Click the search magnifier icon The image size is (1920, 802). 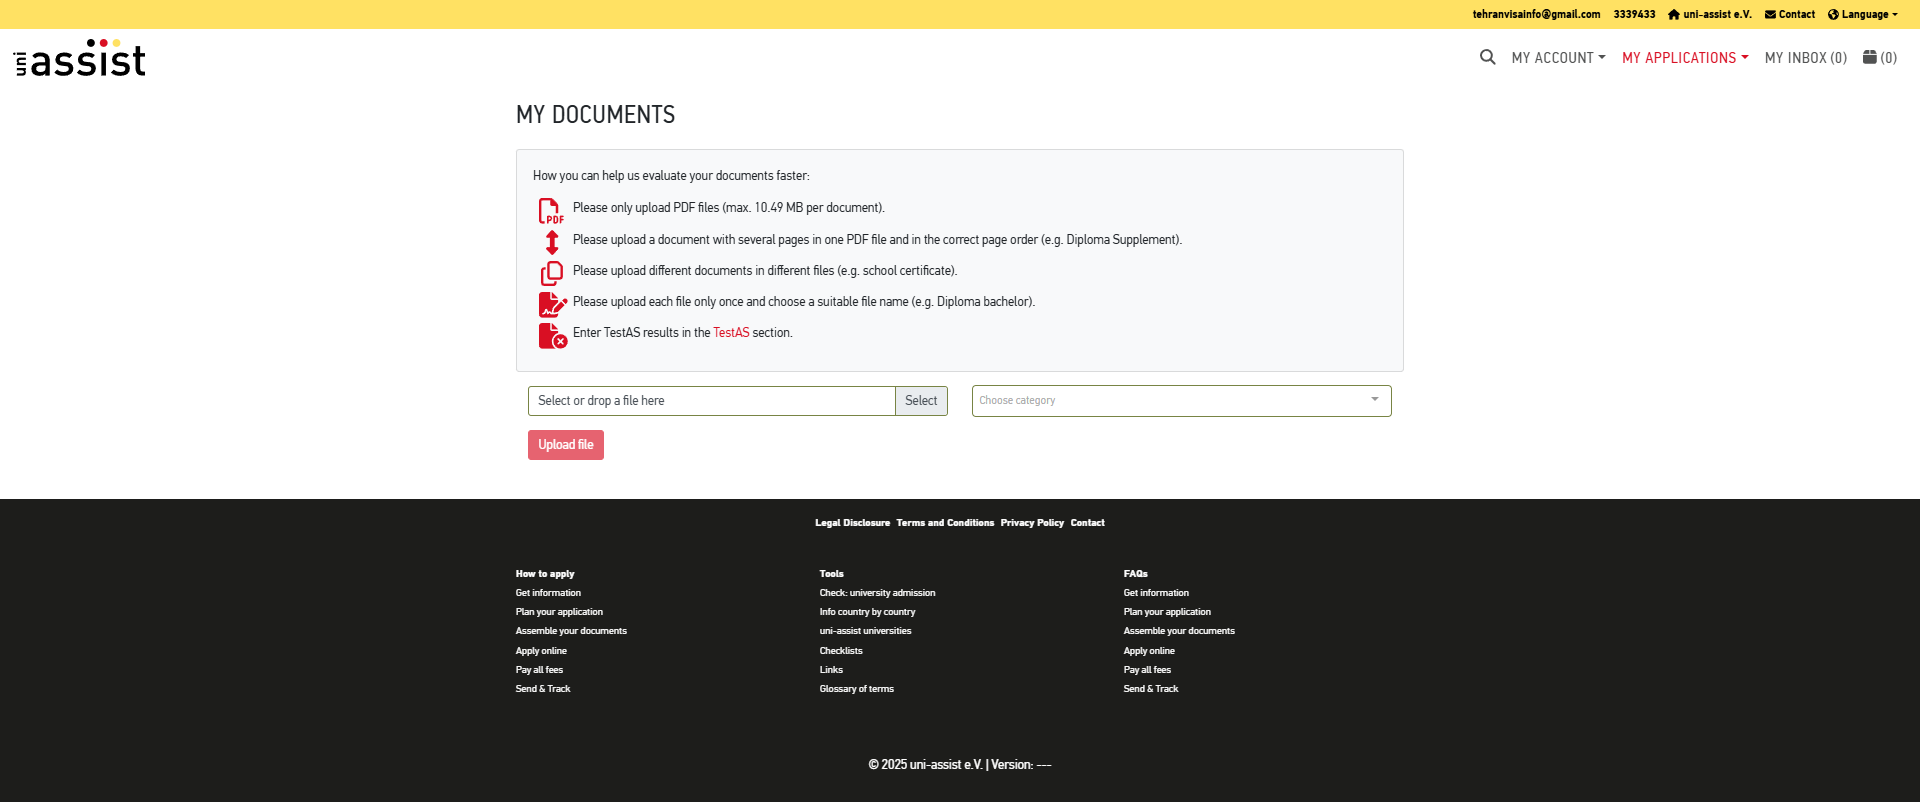click(x=1487, y=58)
